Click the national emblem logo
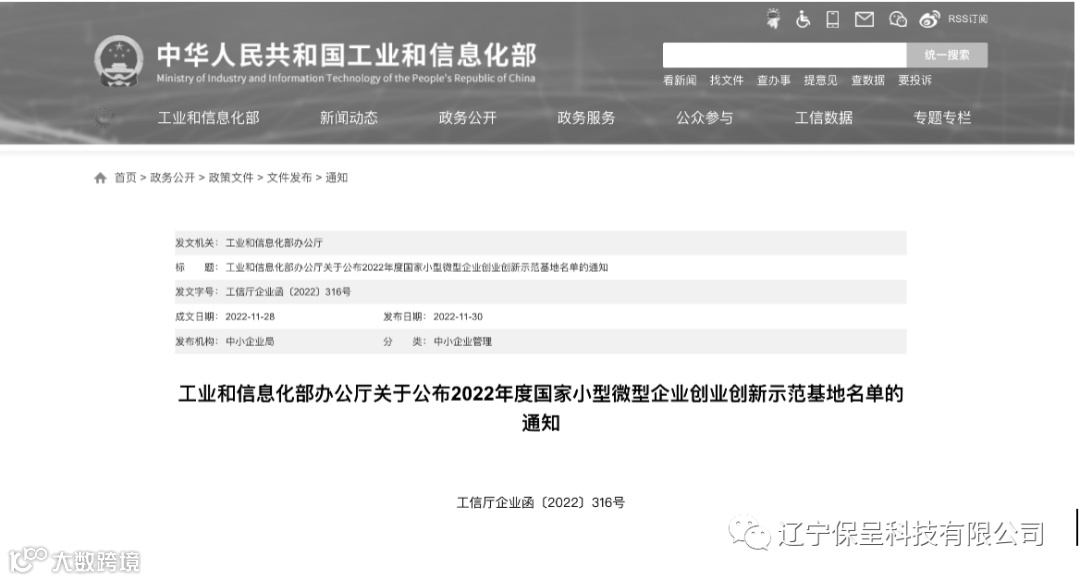 118,61
